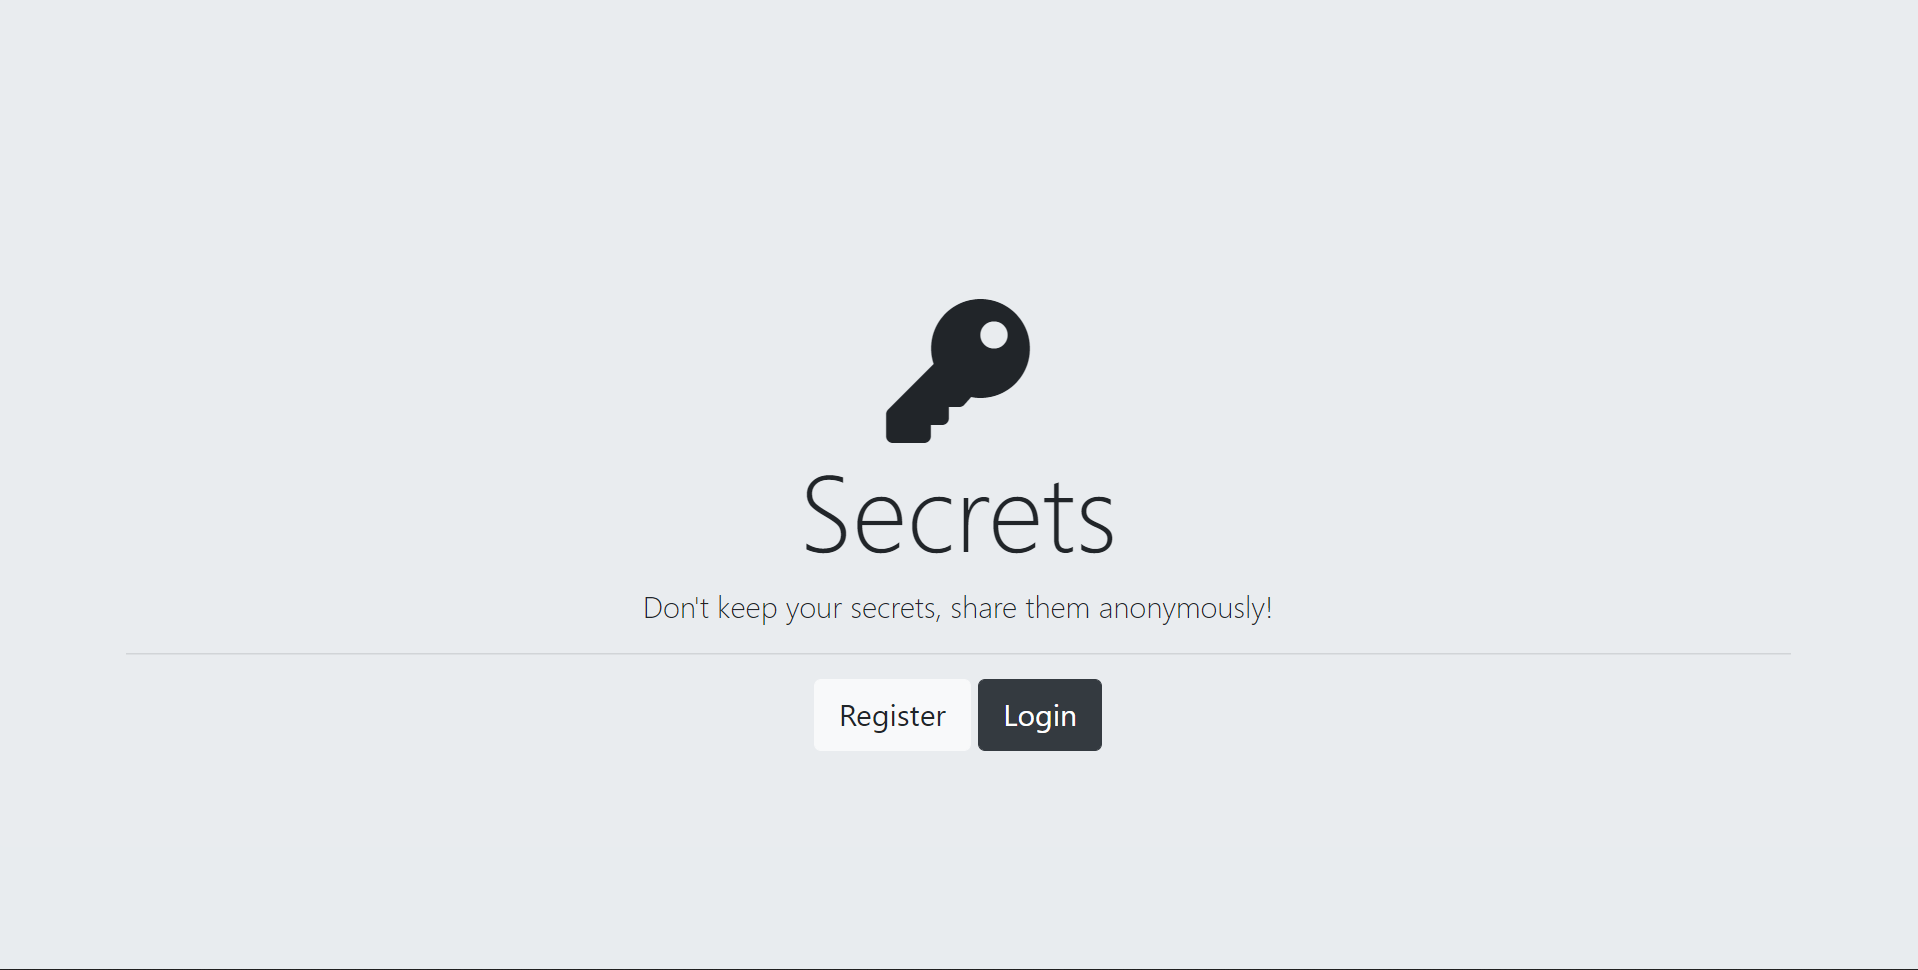Click the word "Don't" in the tagline
This screenshot has width=1918, height=970.
[x=676, y=608]
